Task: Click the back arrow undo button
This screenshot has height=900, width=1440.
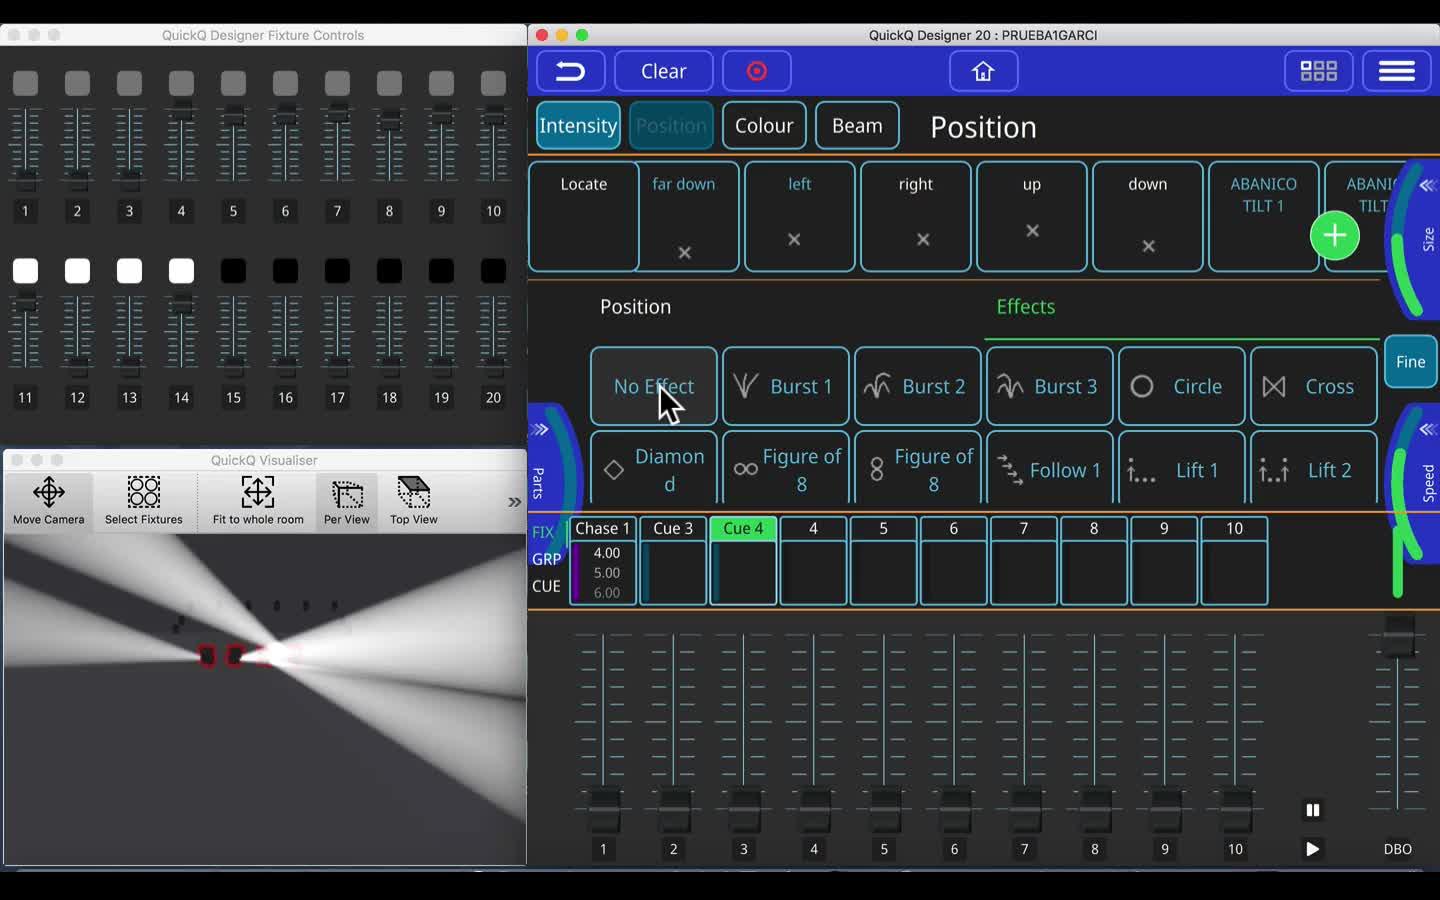Action: (x=570, y=71)
